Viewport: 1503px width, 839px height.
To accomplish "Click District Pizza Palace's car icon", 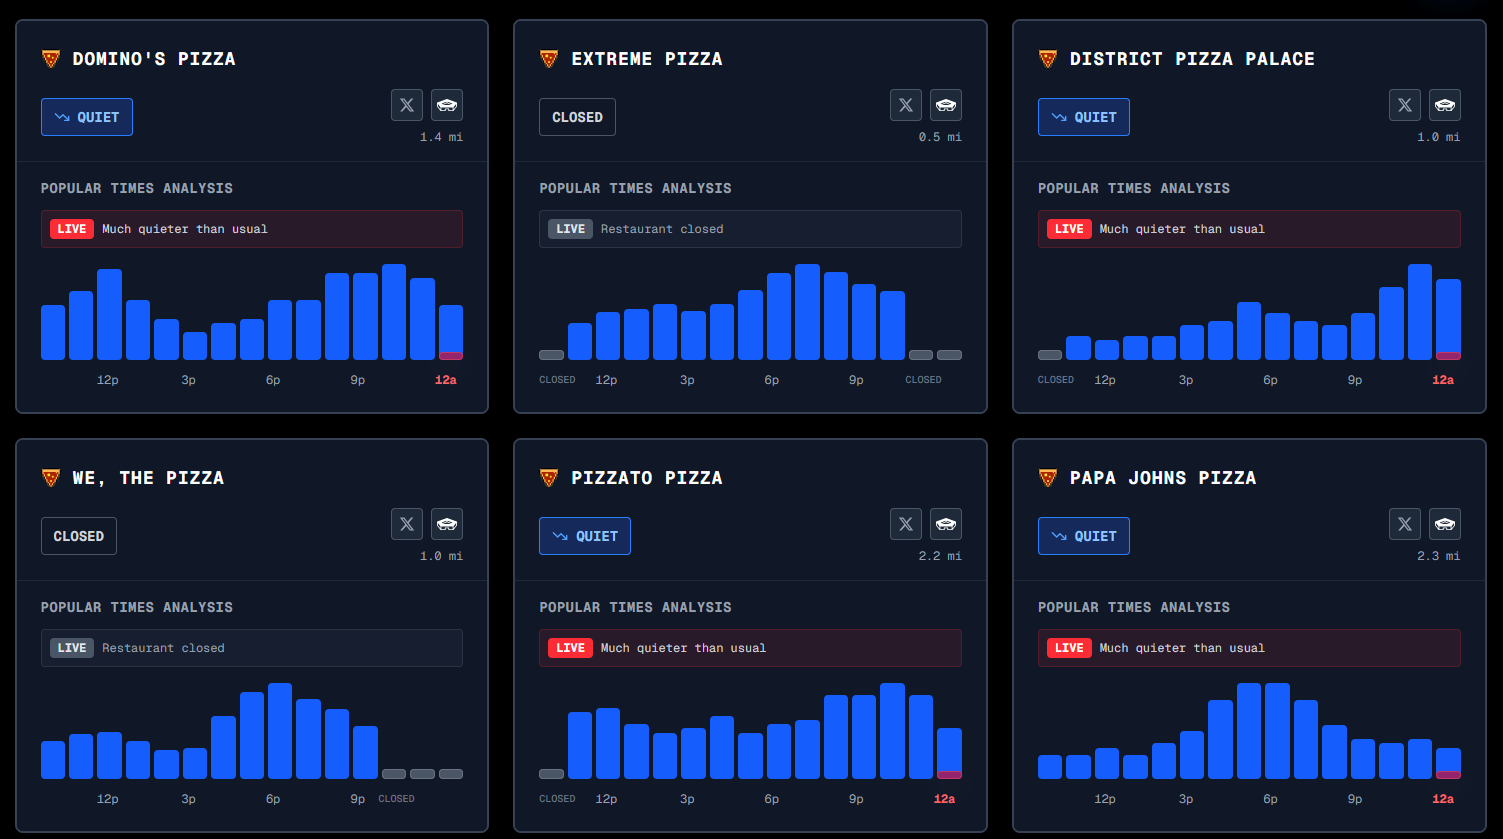I will (x=1445, y=105).
